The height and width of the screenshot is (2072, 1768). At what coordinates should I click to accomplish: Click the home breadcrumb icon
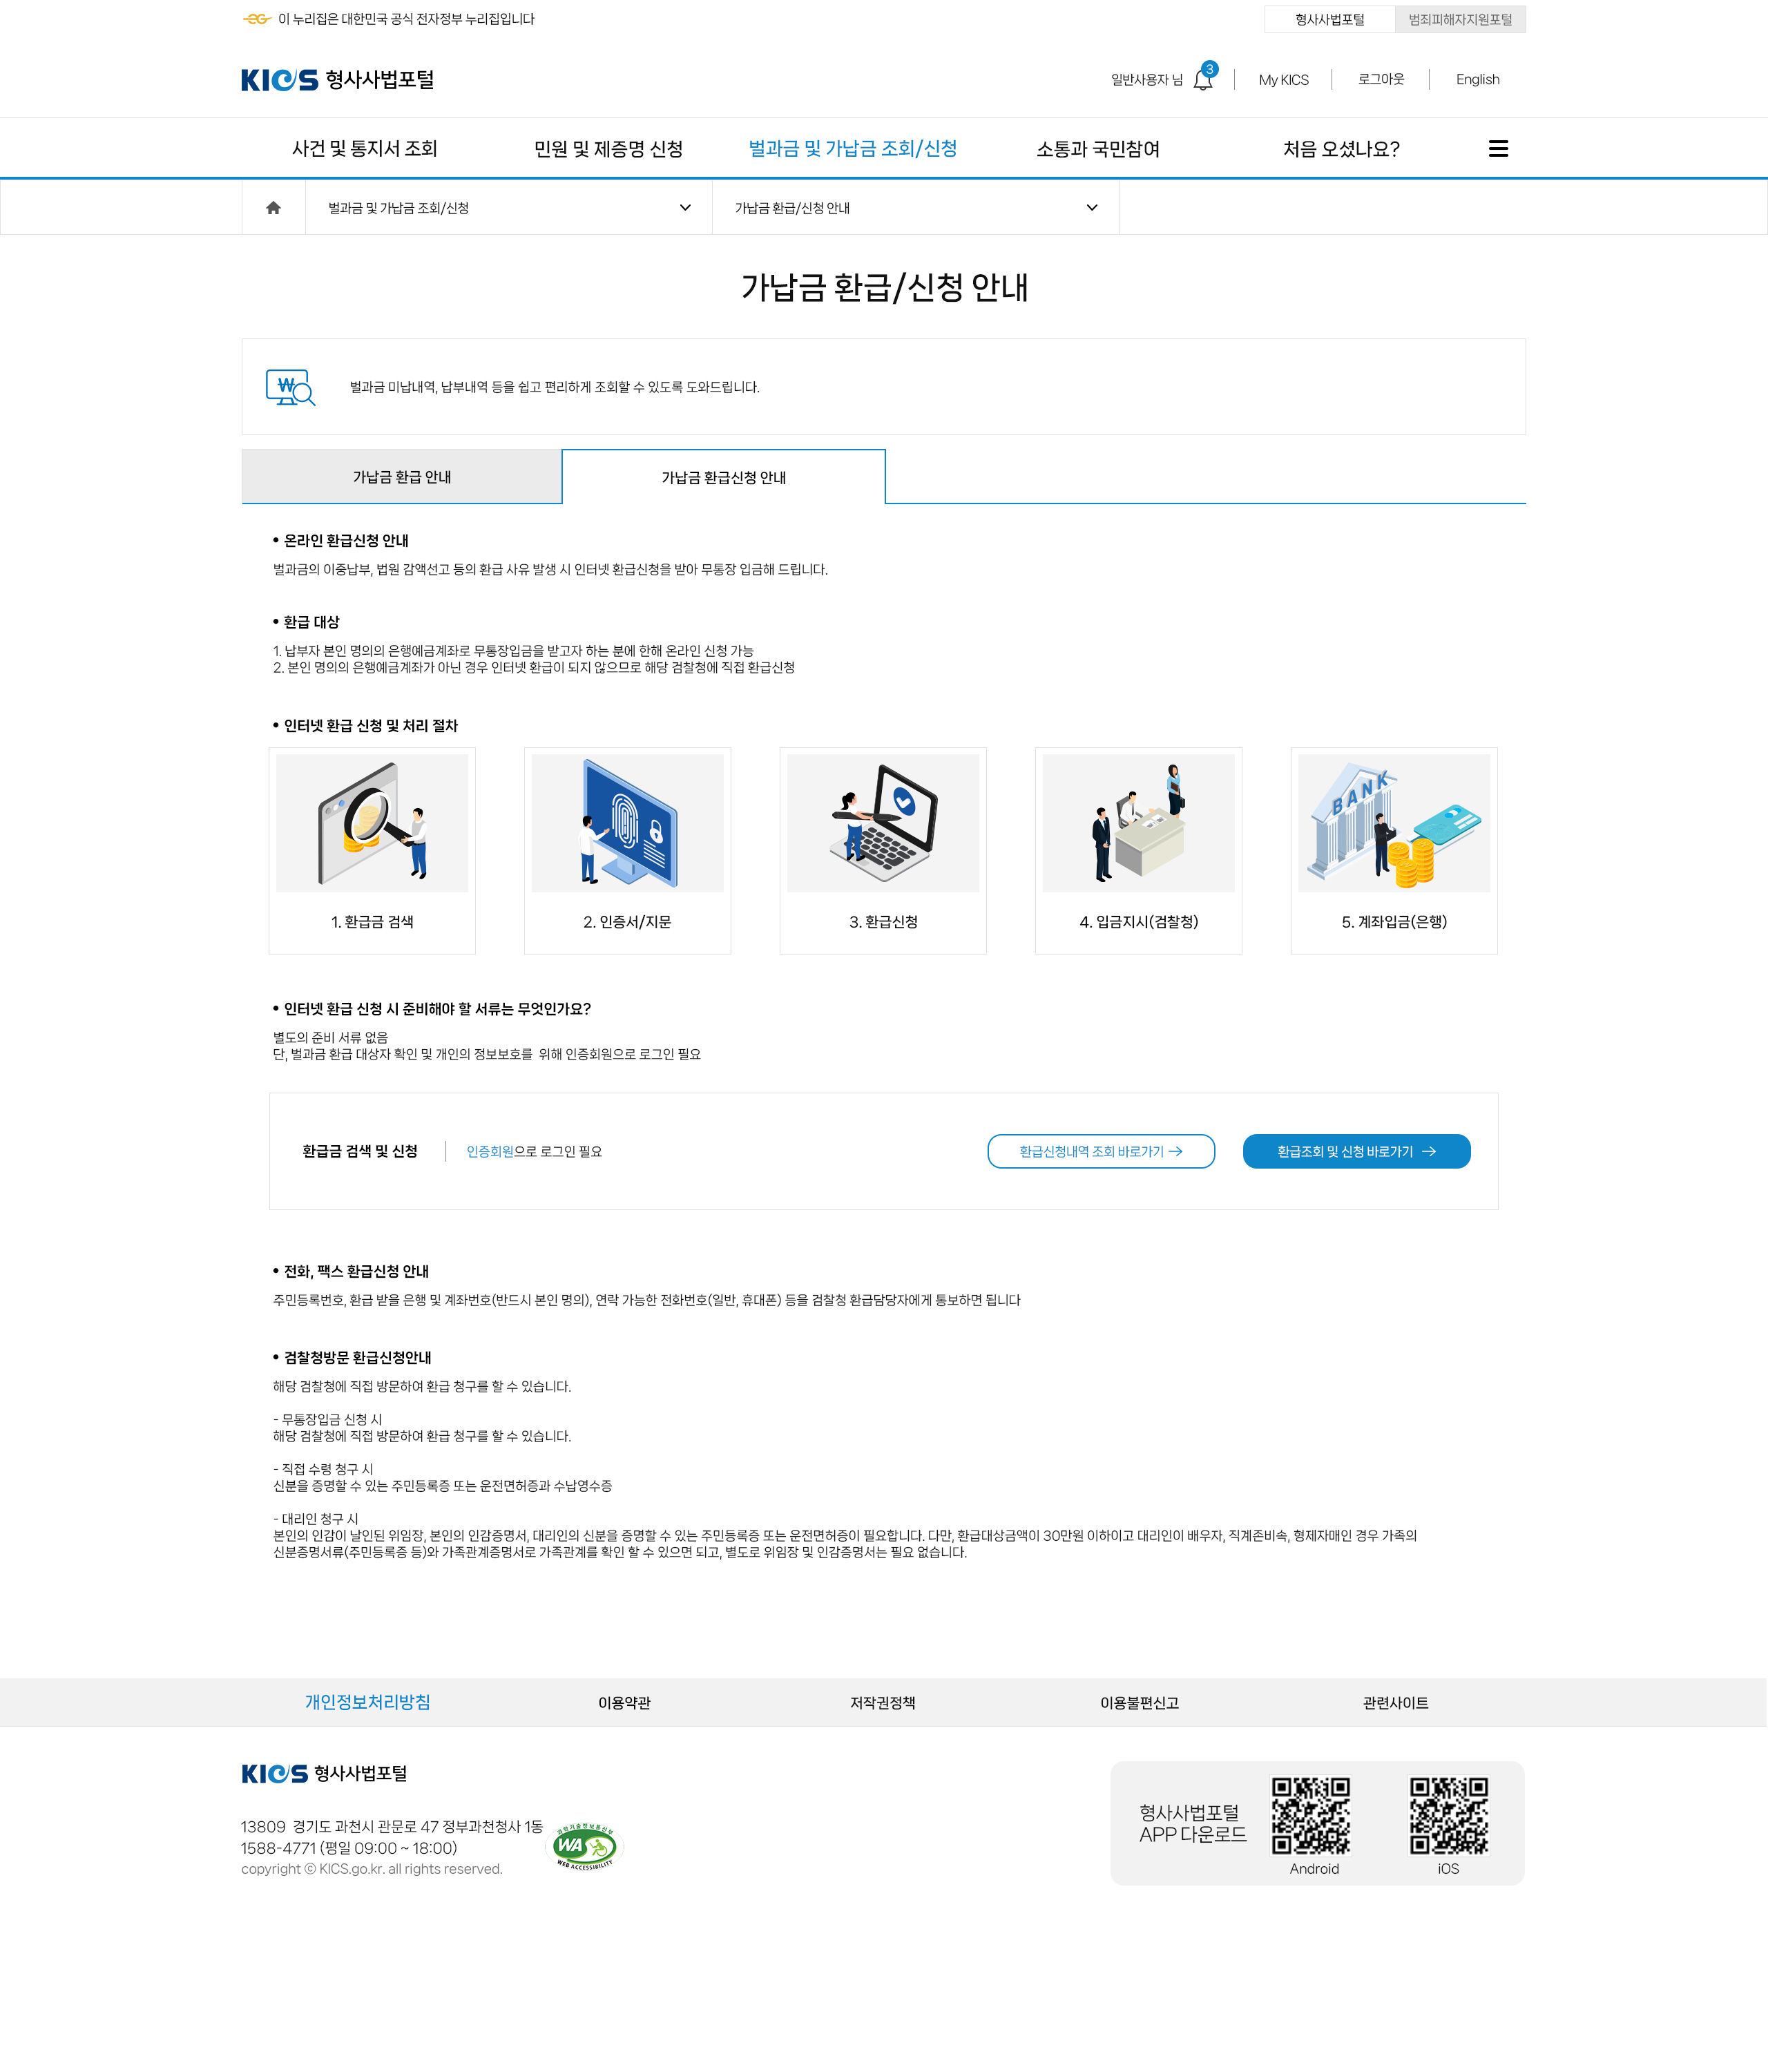pyautogui.click(x=273, y=208)
